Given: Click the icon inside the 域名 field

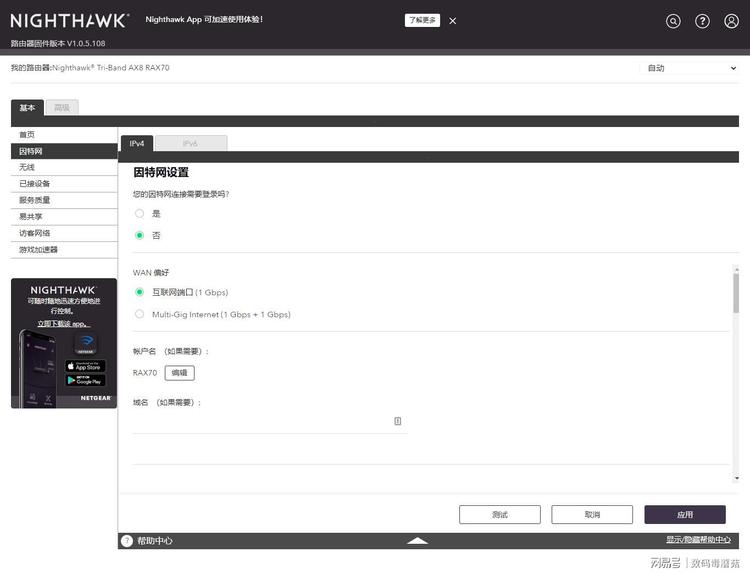Looking at the screenshot, I should [x=397, y=421].
